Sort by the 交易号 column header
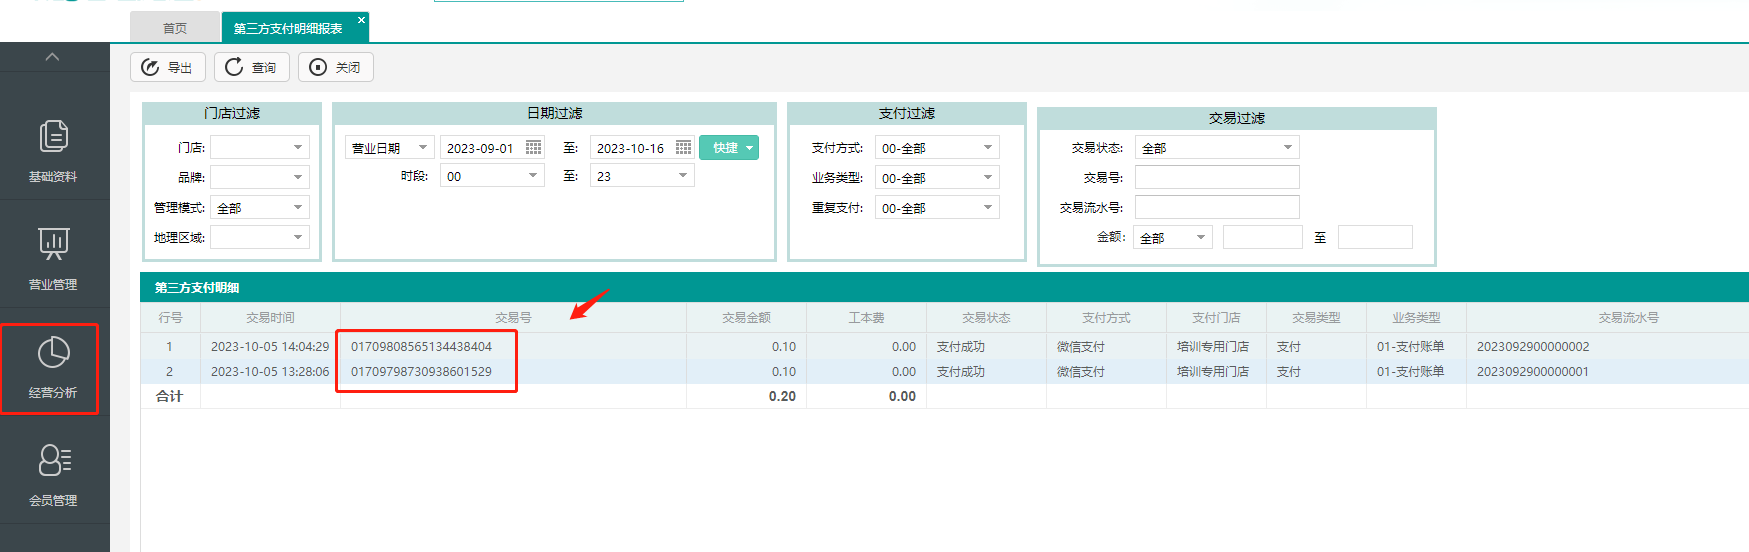1749x552 pixels. [x=513, y=317]
